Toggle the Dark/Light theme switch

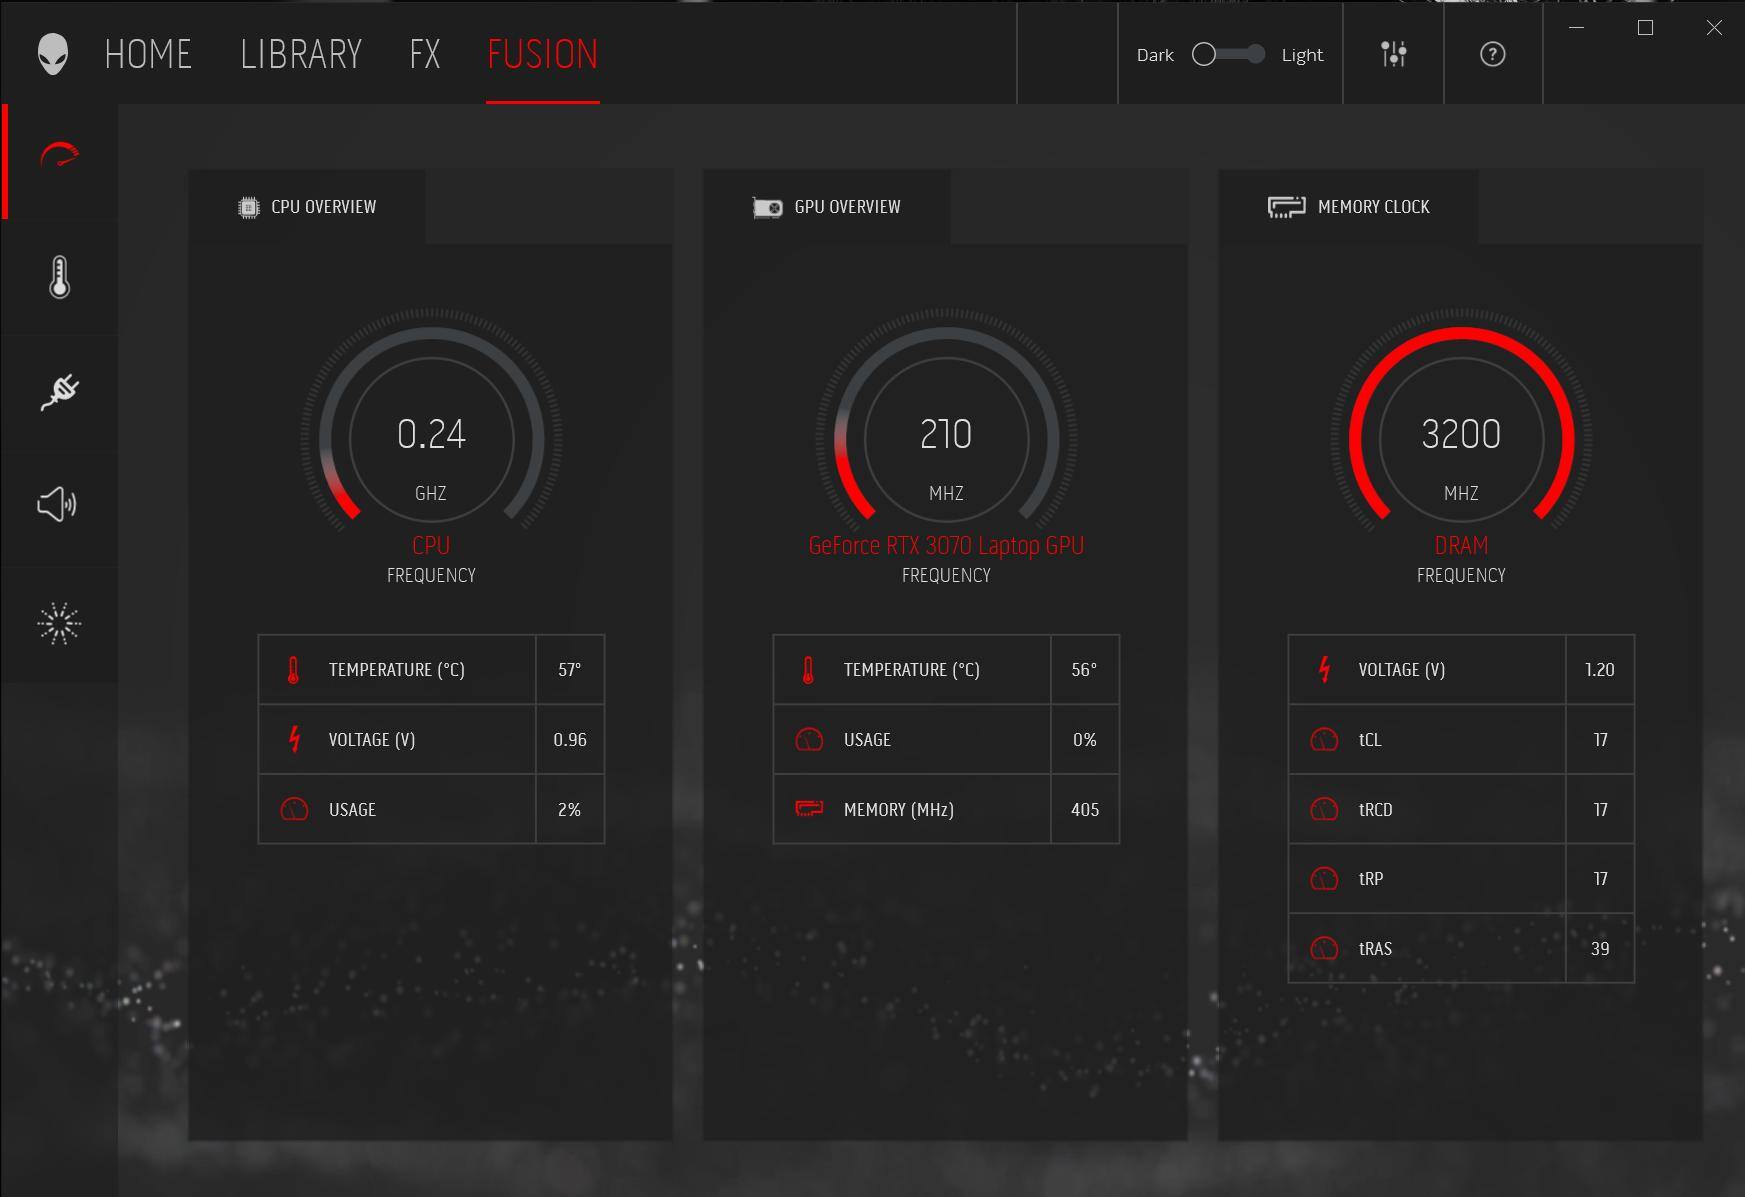pos(1228,54)
